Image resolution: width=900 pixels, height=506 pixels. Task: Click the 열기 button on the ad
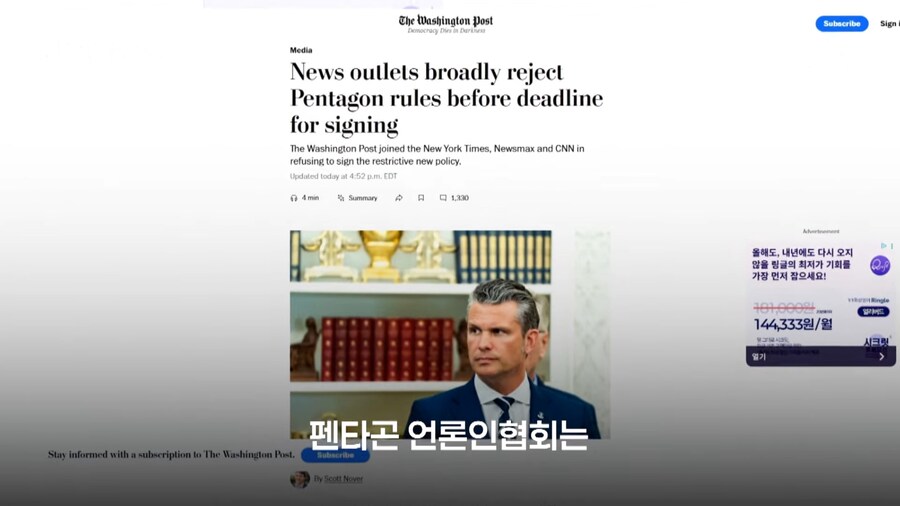click(x=759, y=356)
